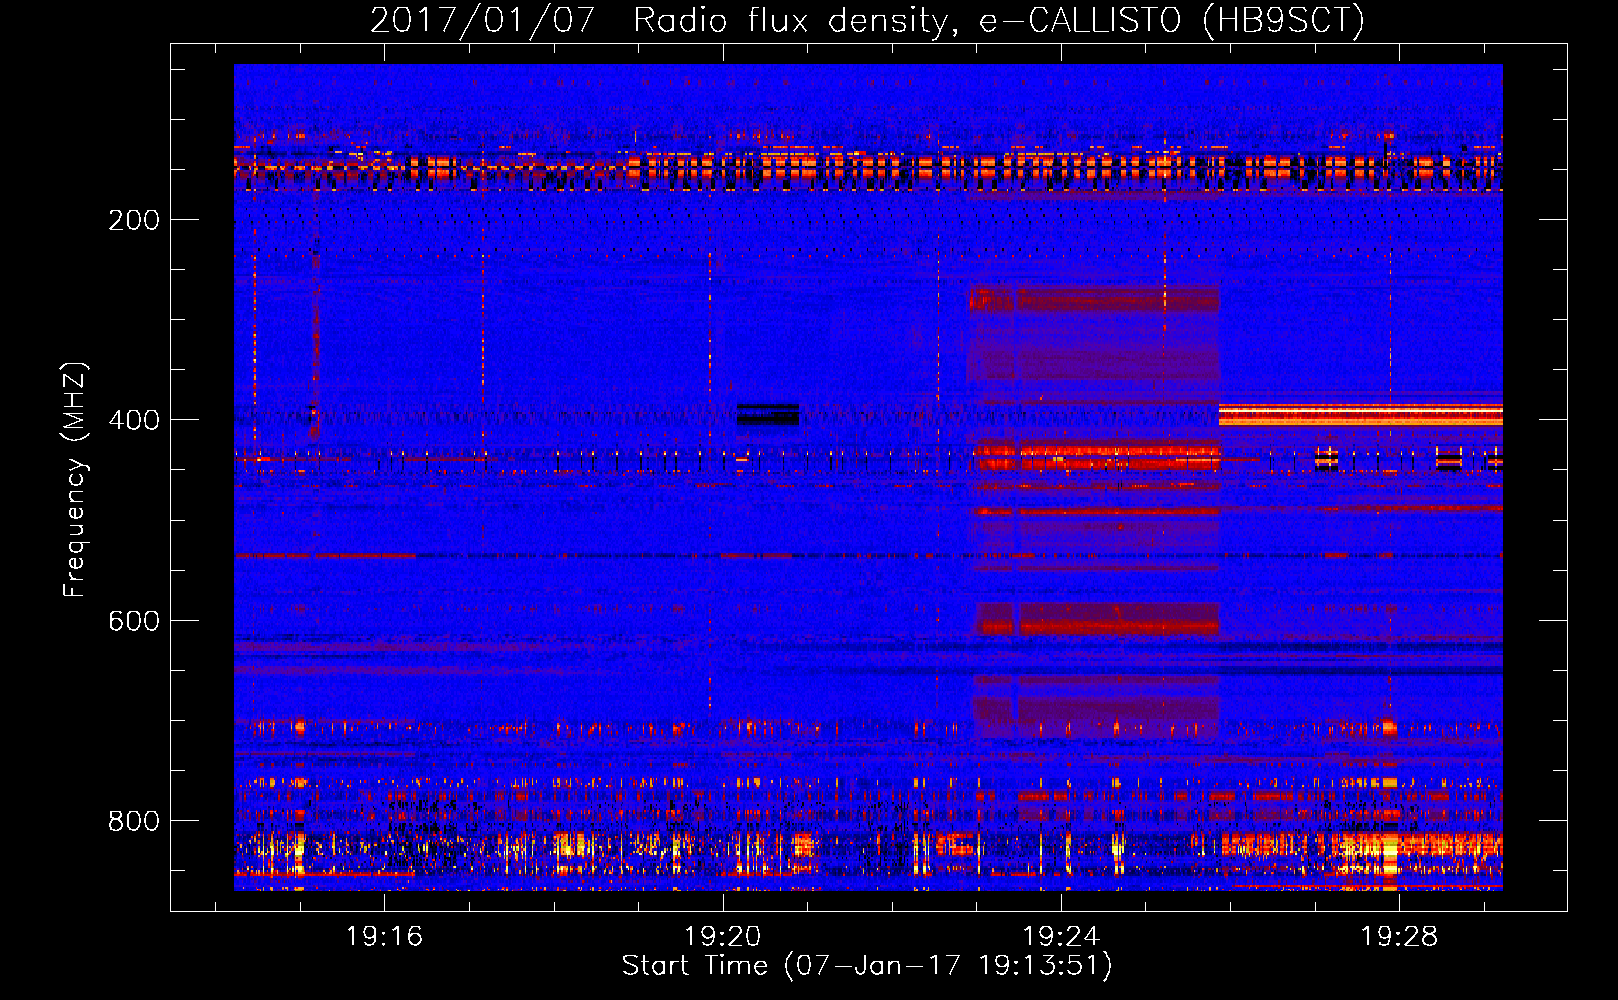Click the "Start Time (07-Jan-17 19:13:51)" label
This screenshot has height=1000, width=1618.
point(867,966)
